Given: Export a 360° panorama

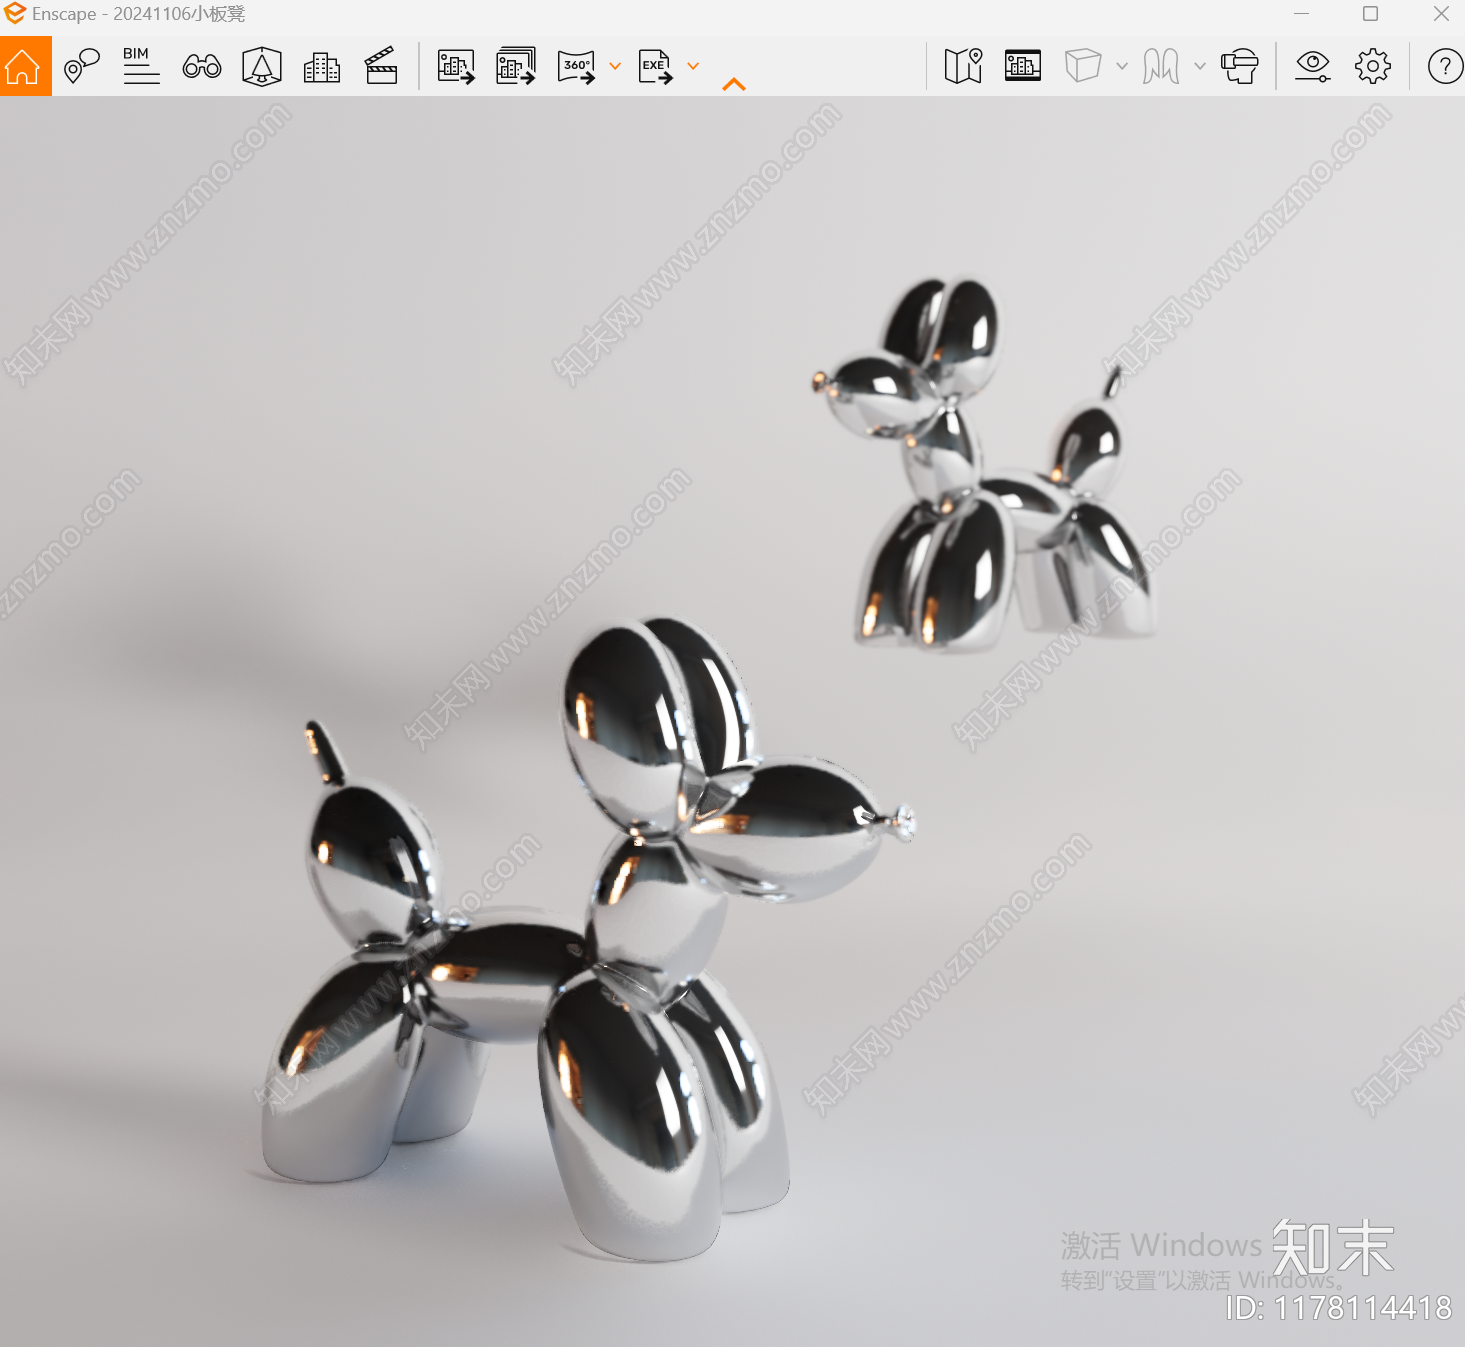Looking at the screenshot, I should pyautogui.click(x=577, y=67).
